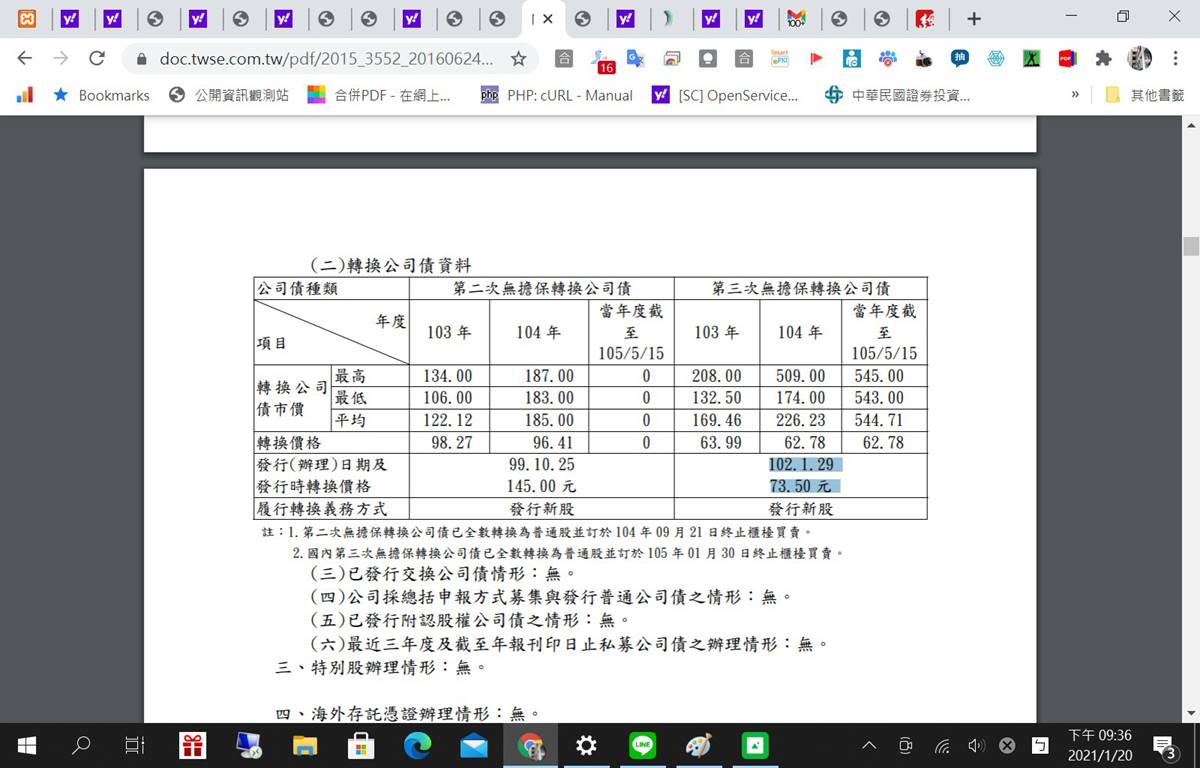
Task: Launch Microsoft Edge from the taskbar
Action: (x=417, y=745)
